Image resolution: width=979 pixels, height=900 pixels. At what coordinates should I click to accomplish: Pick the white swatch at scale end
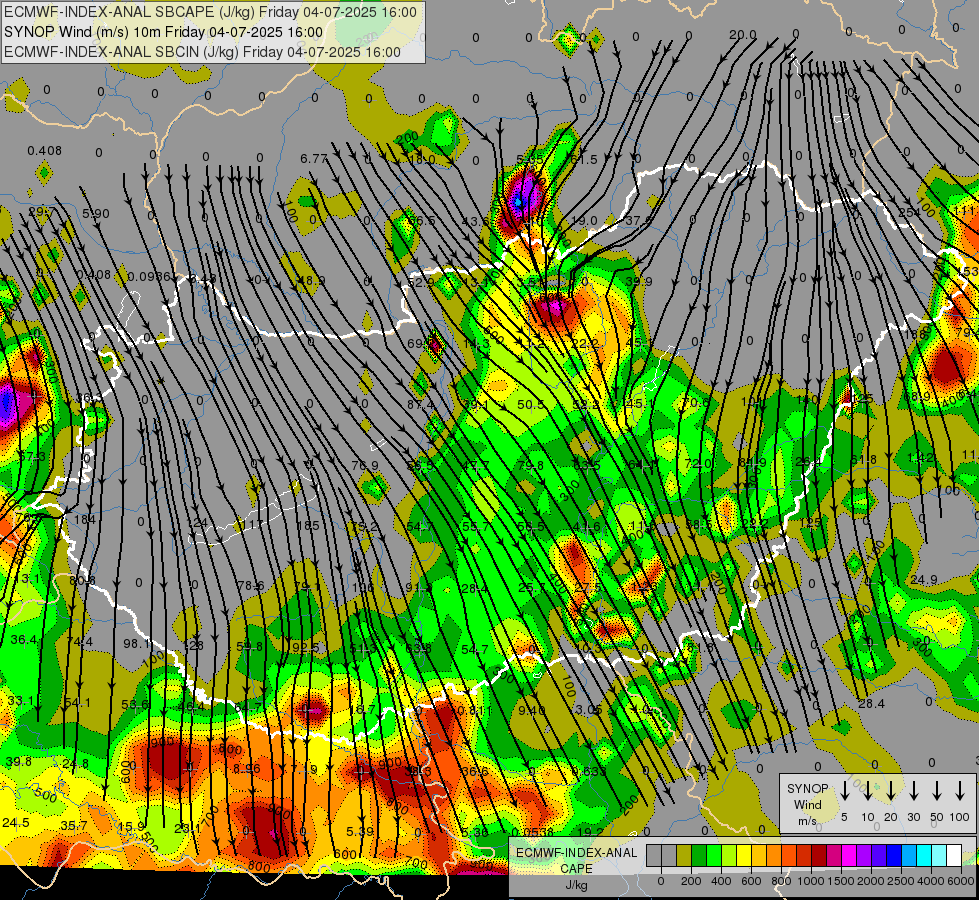tap(953, 856)
